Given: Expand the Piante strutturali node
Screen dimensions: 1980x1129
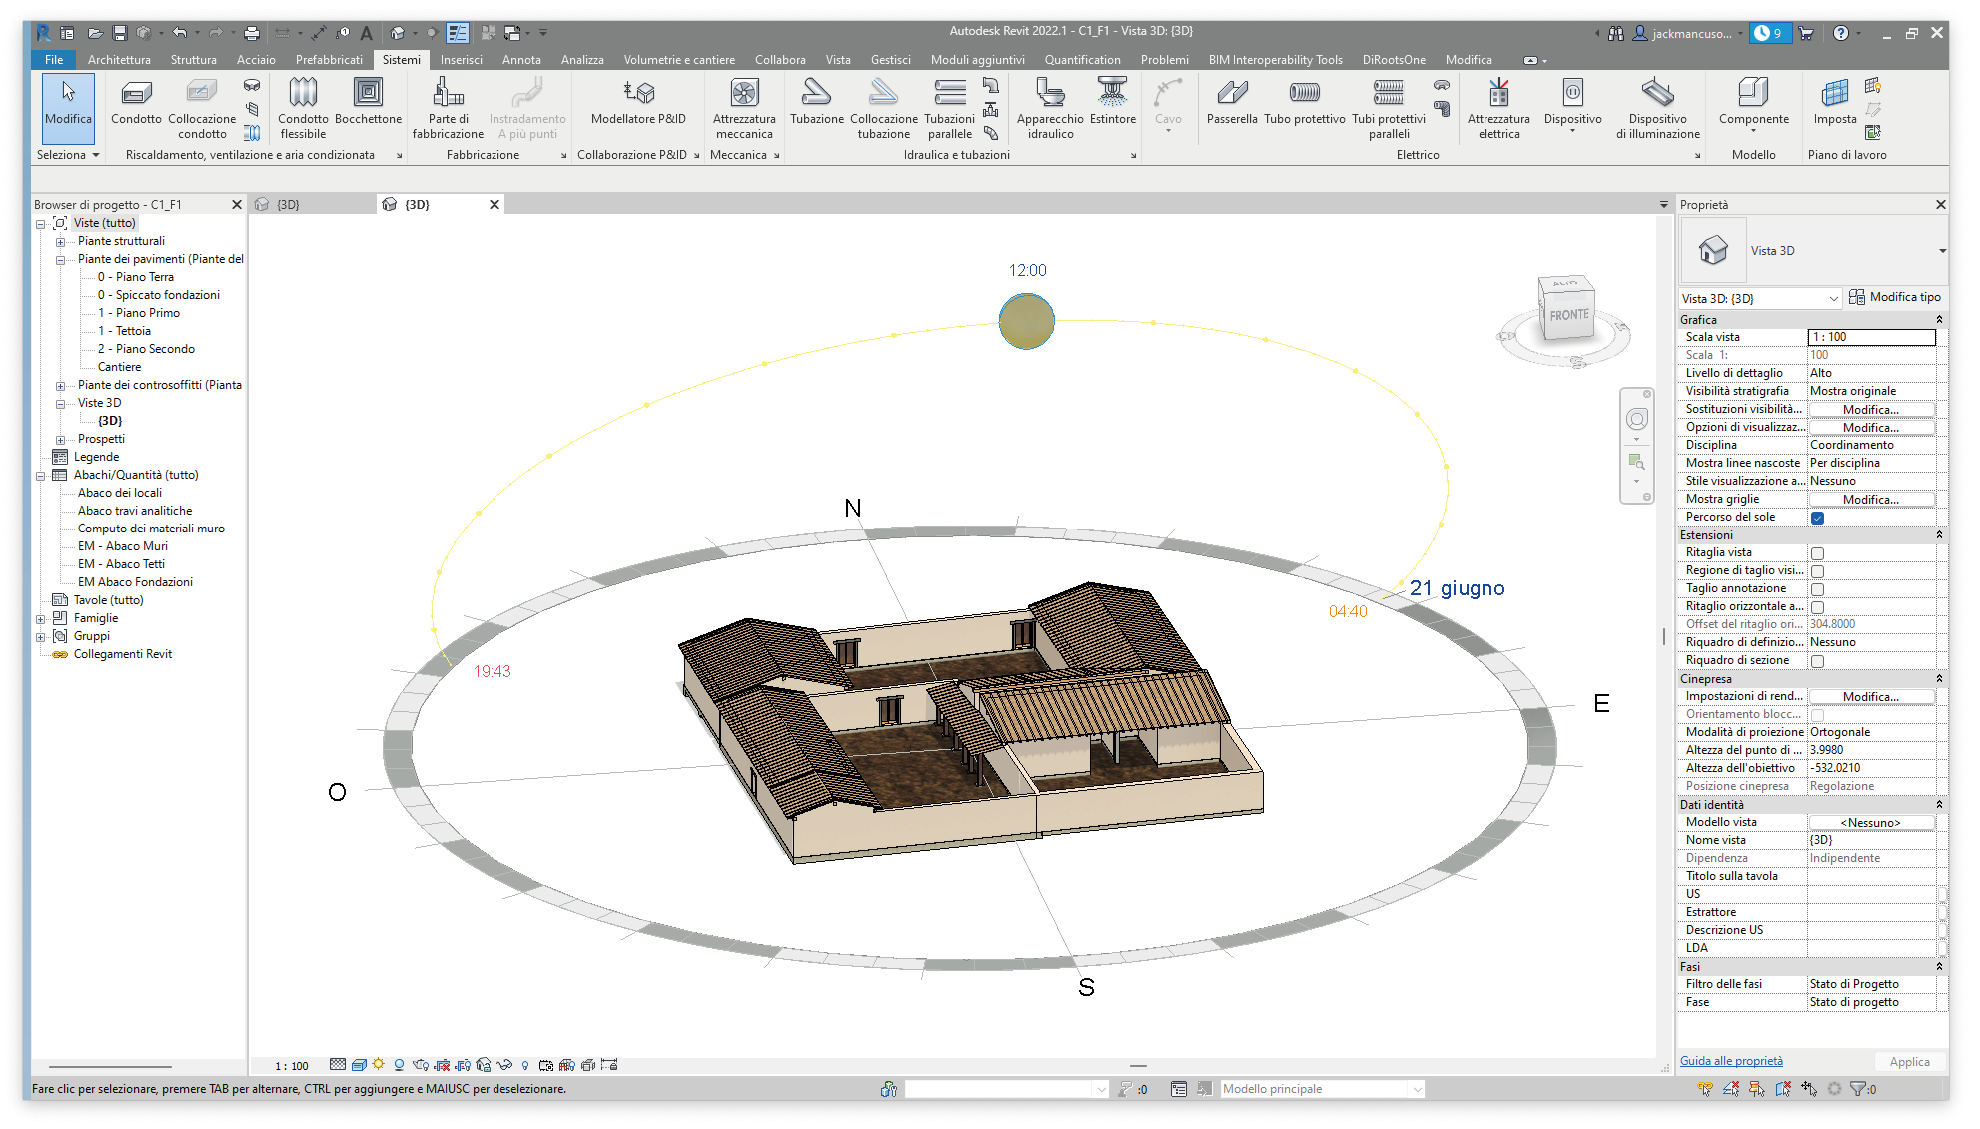Looking at the screenshot, I should (60, 242).
